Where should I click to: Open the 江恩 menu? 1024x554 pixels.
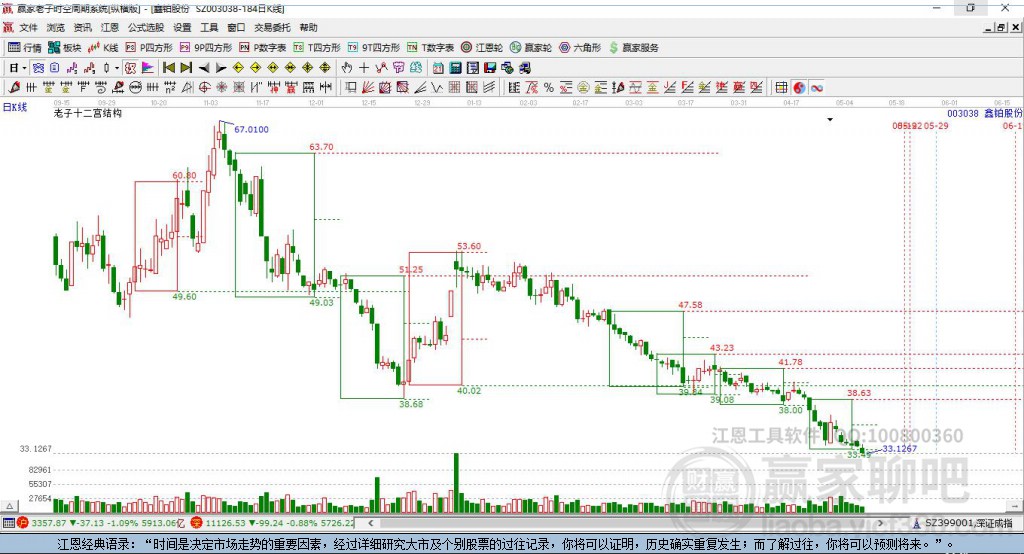[x=110, y=27]
